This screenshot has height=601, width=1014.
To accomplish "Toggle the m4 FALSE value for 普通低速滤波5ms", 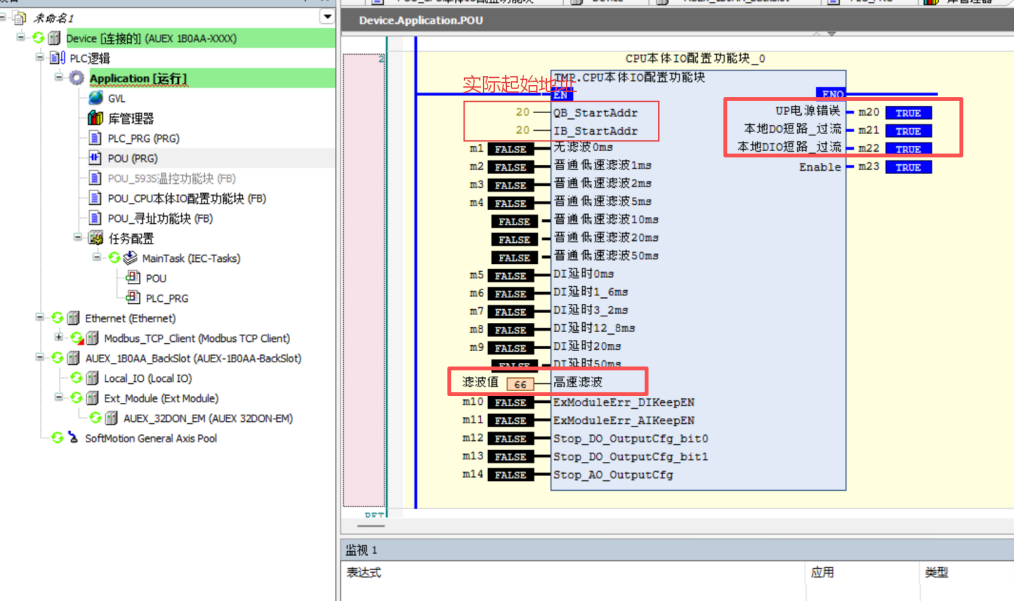I will 511,204.
